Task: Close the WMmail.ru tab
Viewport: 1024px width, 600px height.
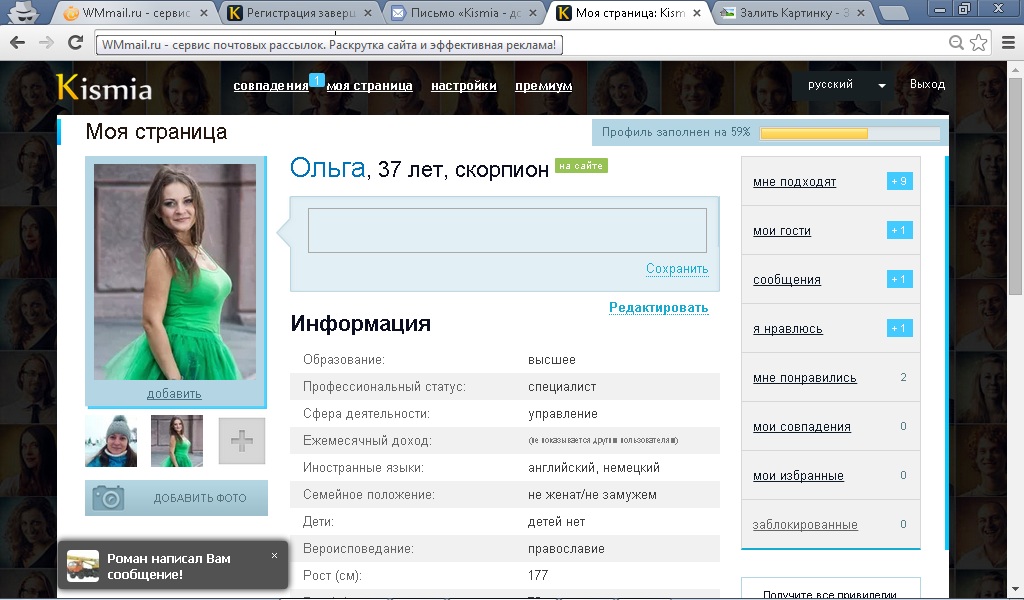Action: tap(204, 12)
